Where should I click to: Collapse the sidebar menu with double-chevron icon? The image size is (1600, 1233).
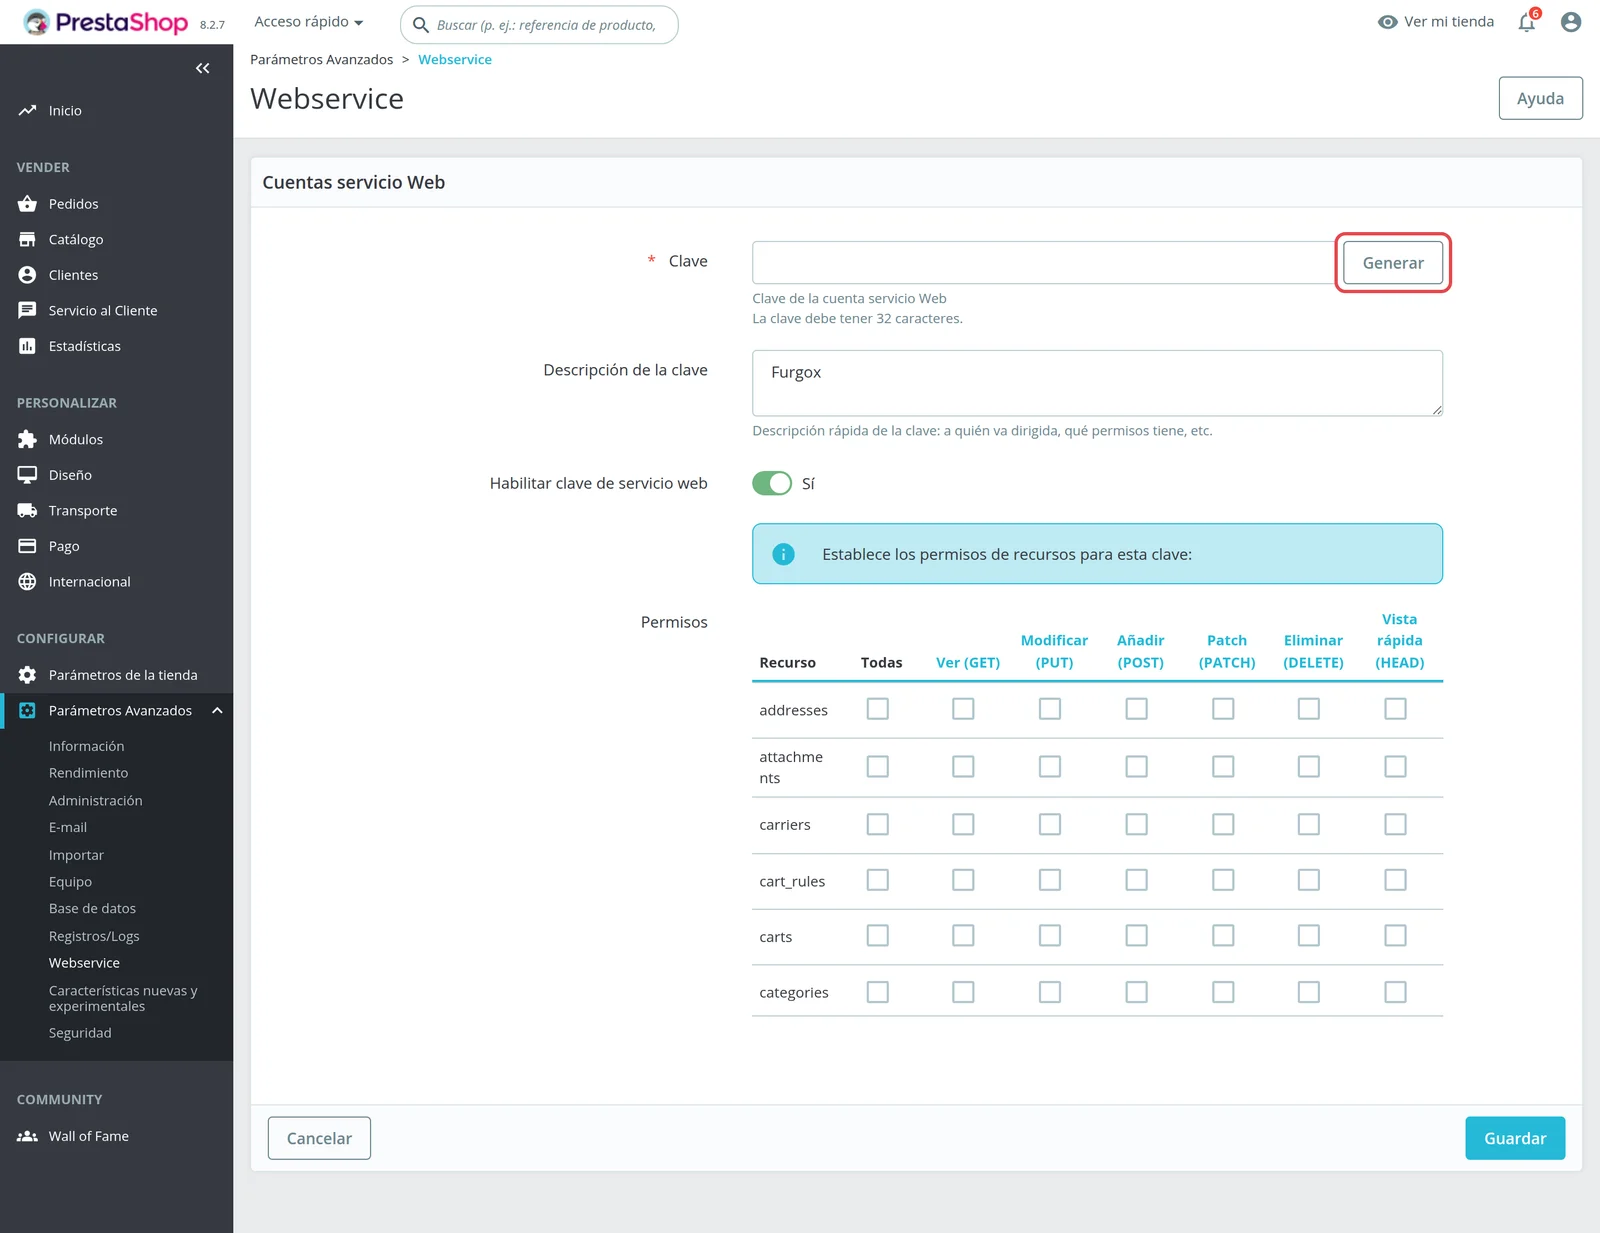click(203, 68)
